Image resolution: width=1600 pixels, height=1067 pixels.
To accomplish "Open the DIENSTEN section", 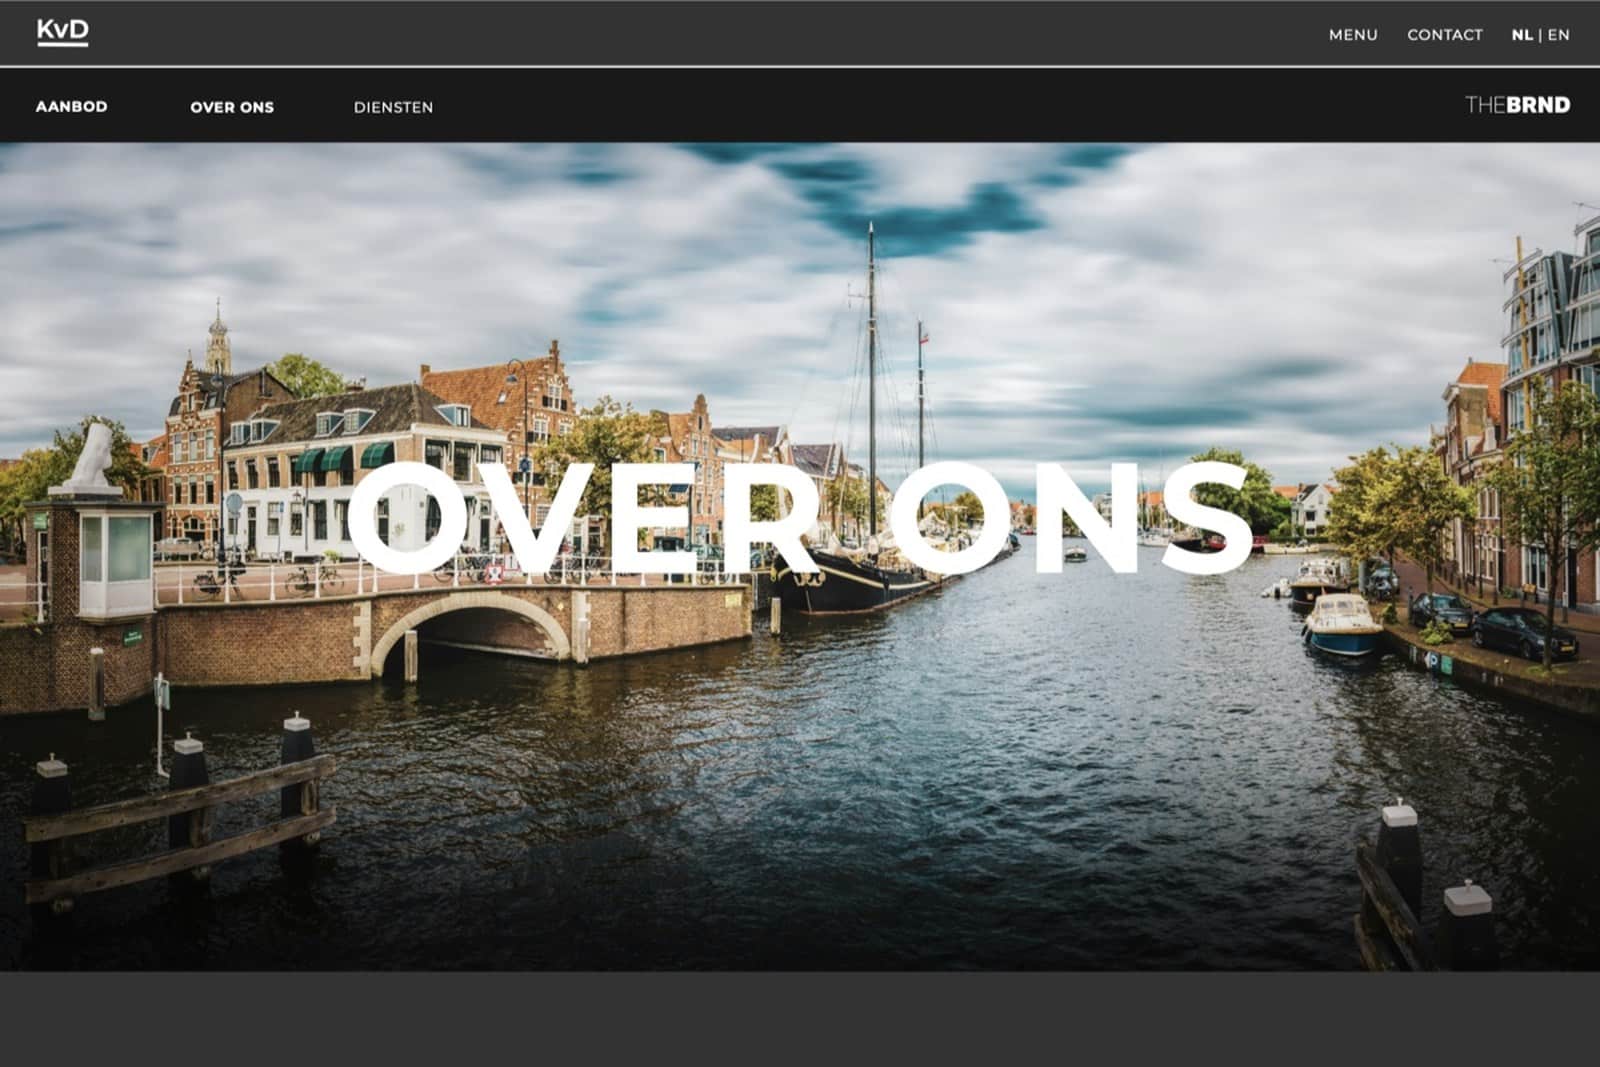I will coord(394,107).
